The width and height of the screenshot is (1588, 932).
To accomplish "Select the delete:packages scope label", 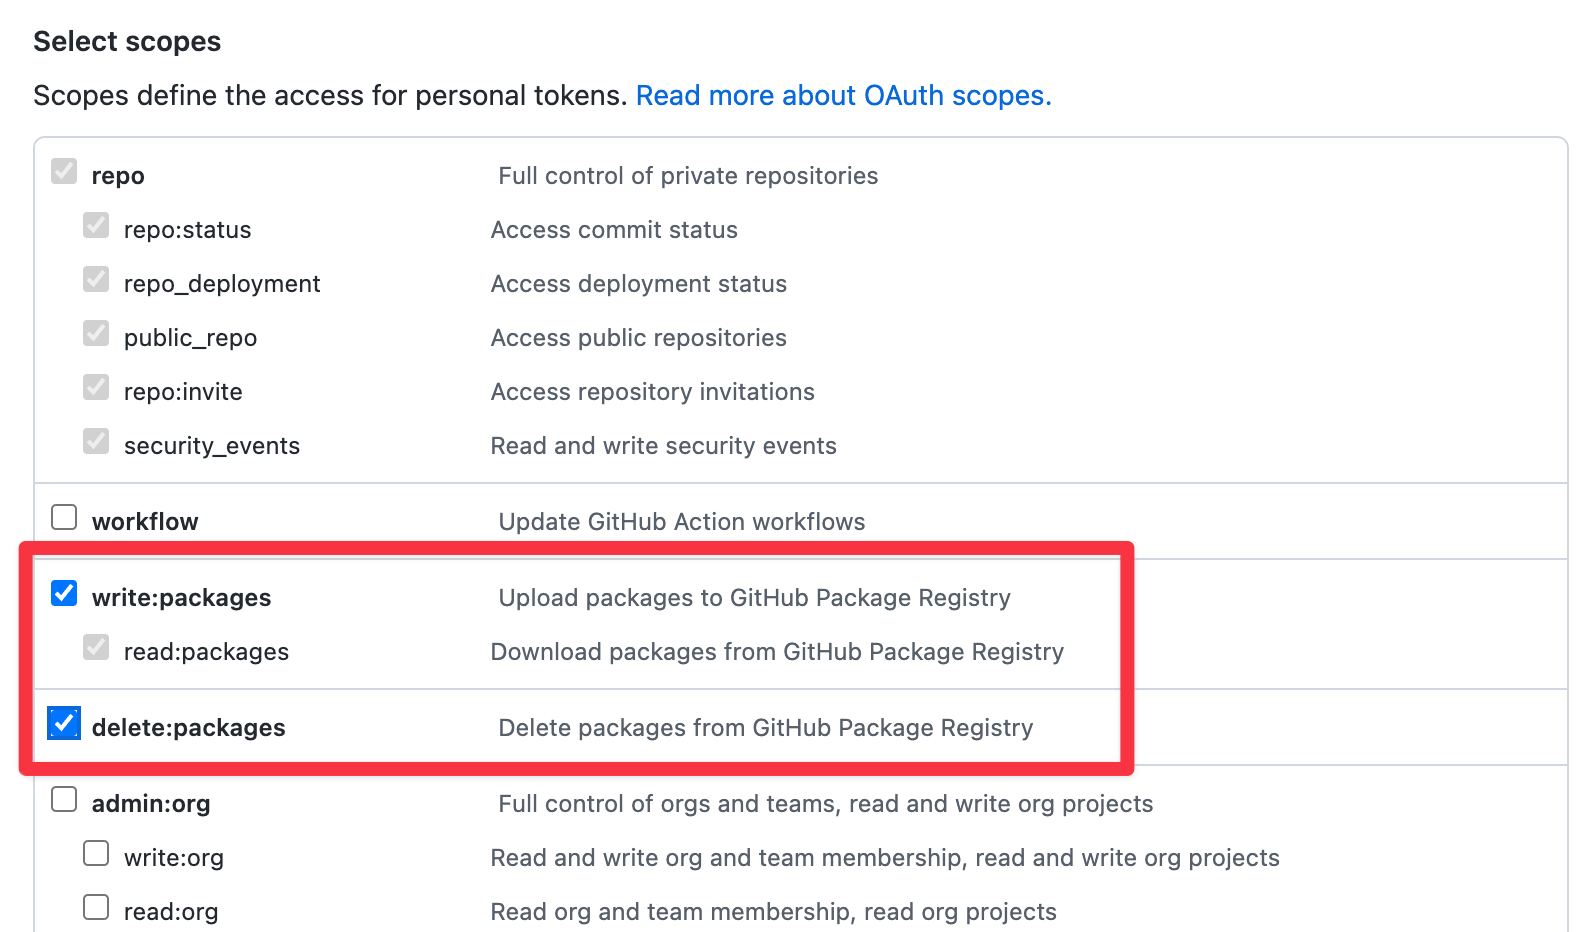I will (x=189, y=728).
